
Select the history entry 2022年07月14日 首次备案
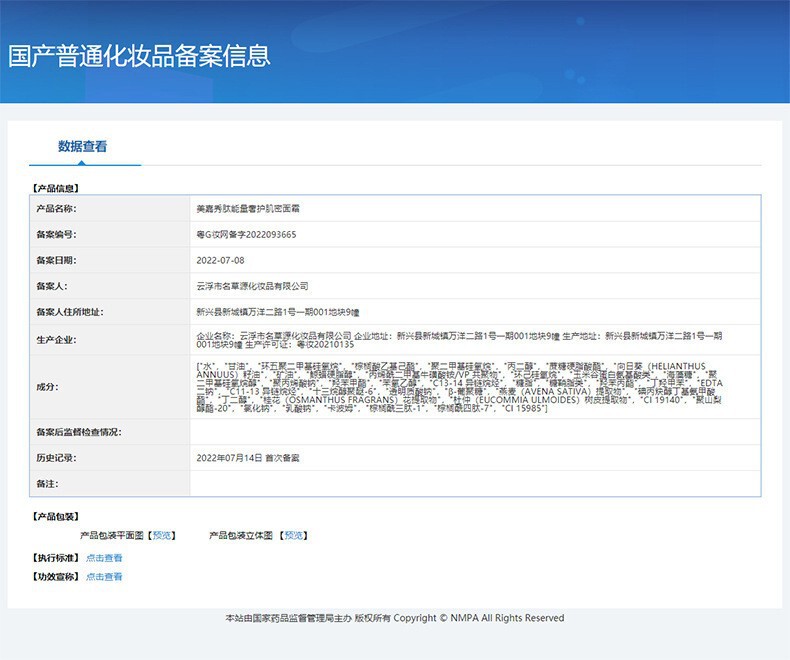click(x=248, y=458)
